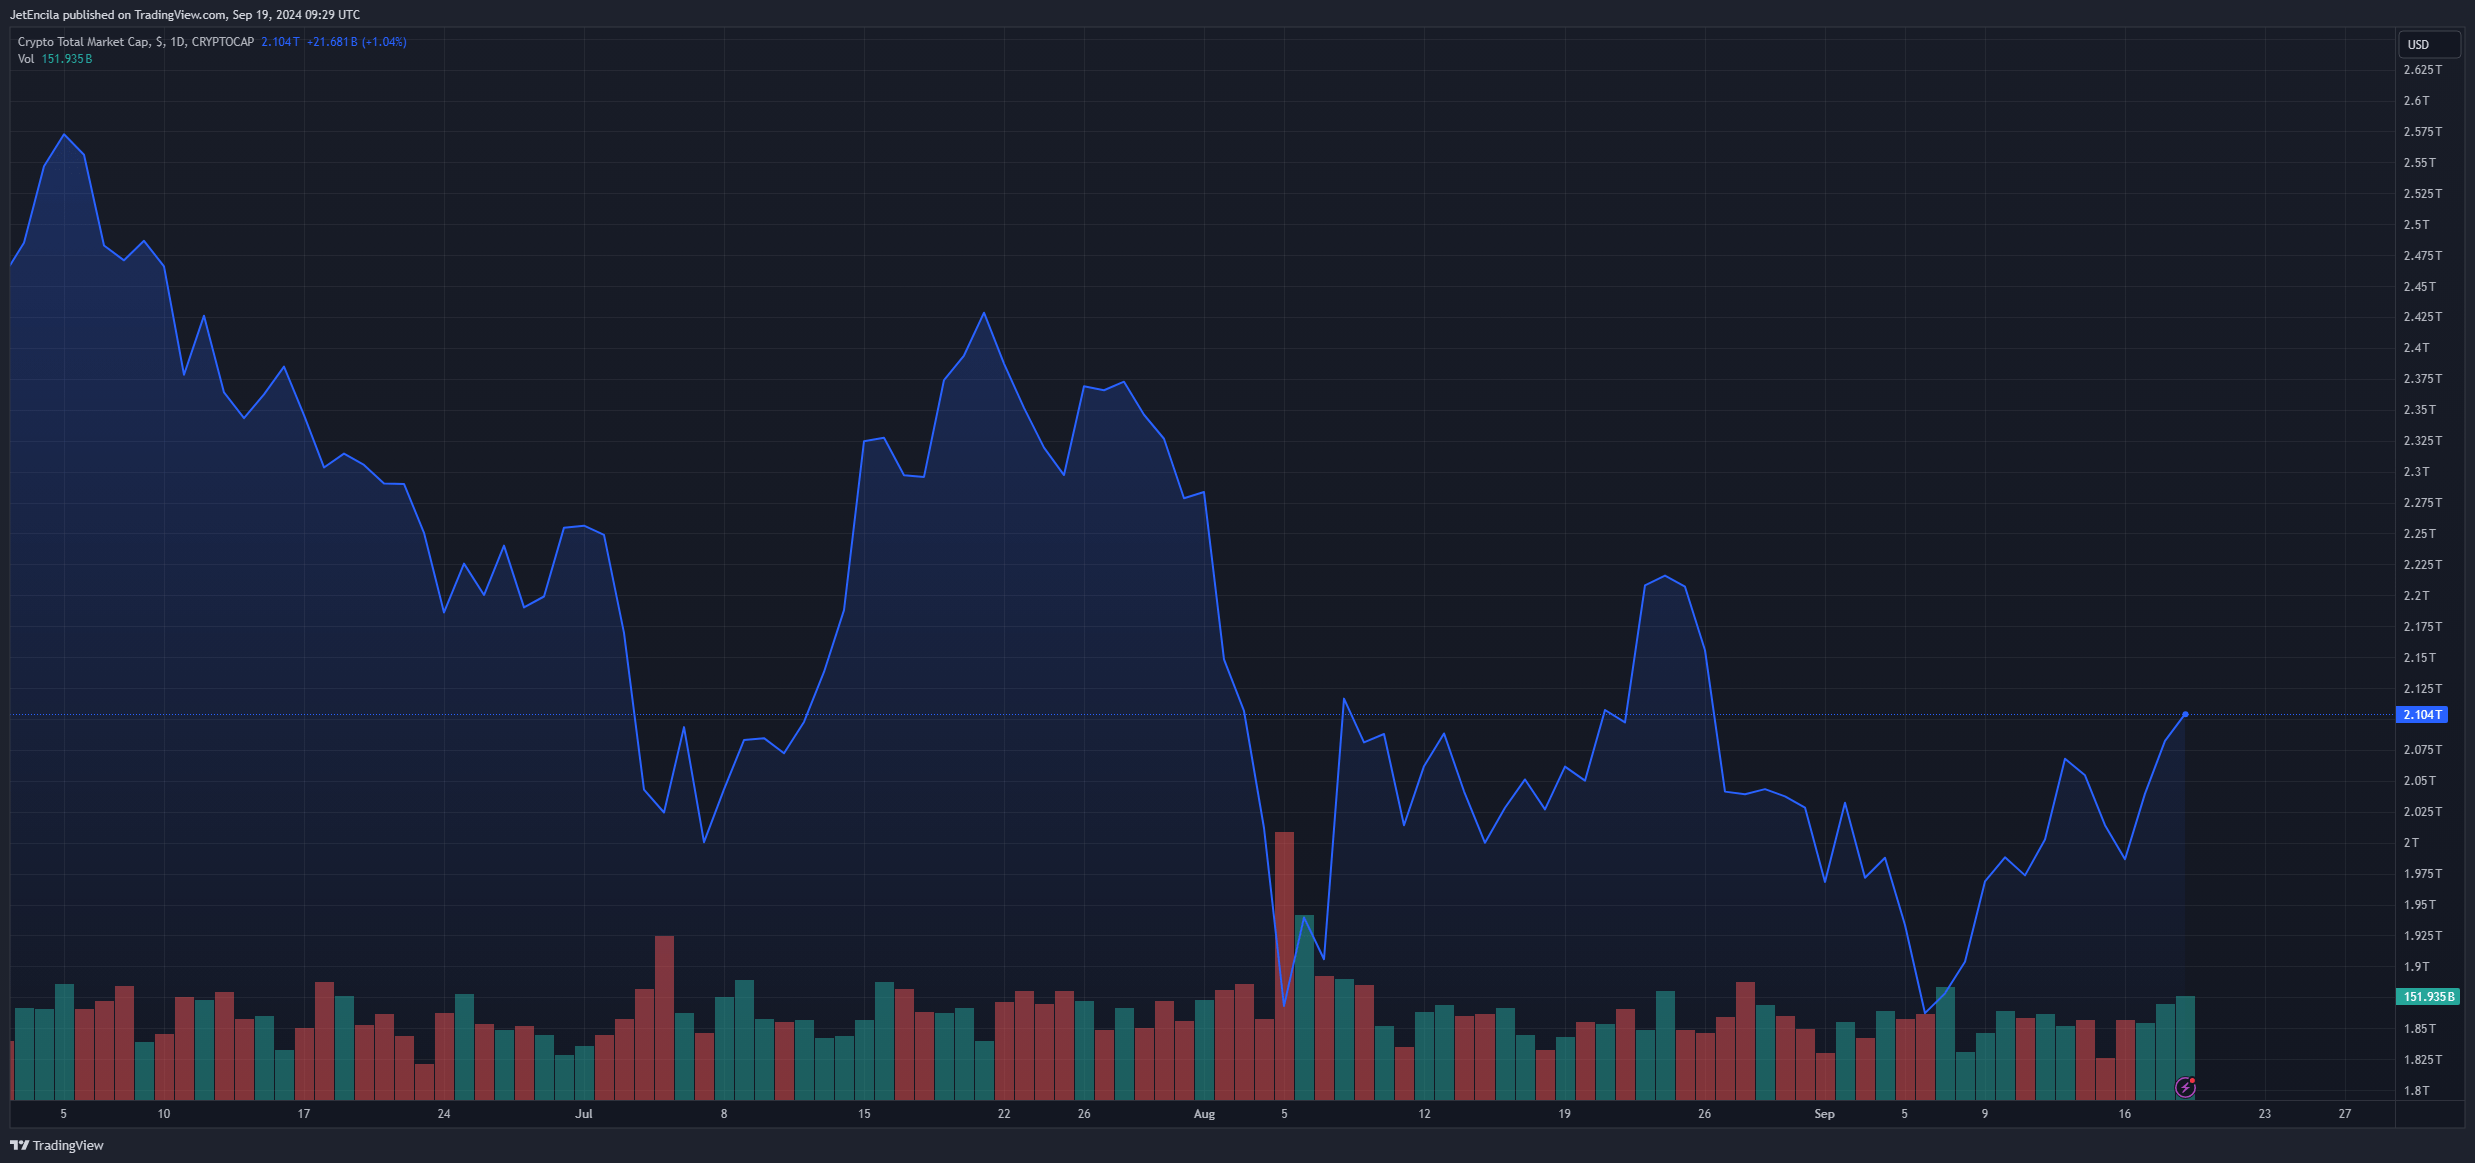Select the green 151.935B volume tag
The width and height of the screenshot is (2475, 1163).
coord(2428,996)
